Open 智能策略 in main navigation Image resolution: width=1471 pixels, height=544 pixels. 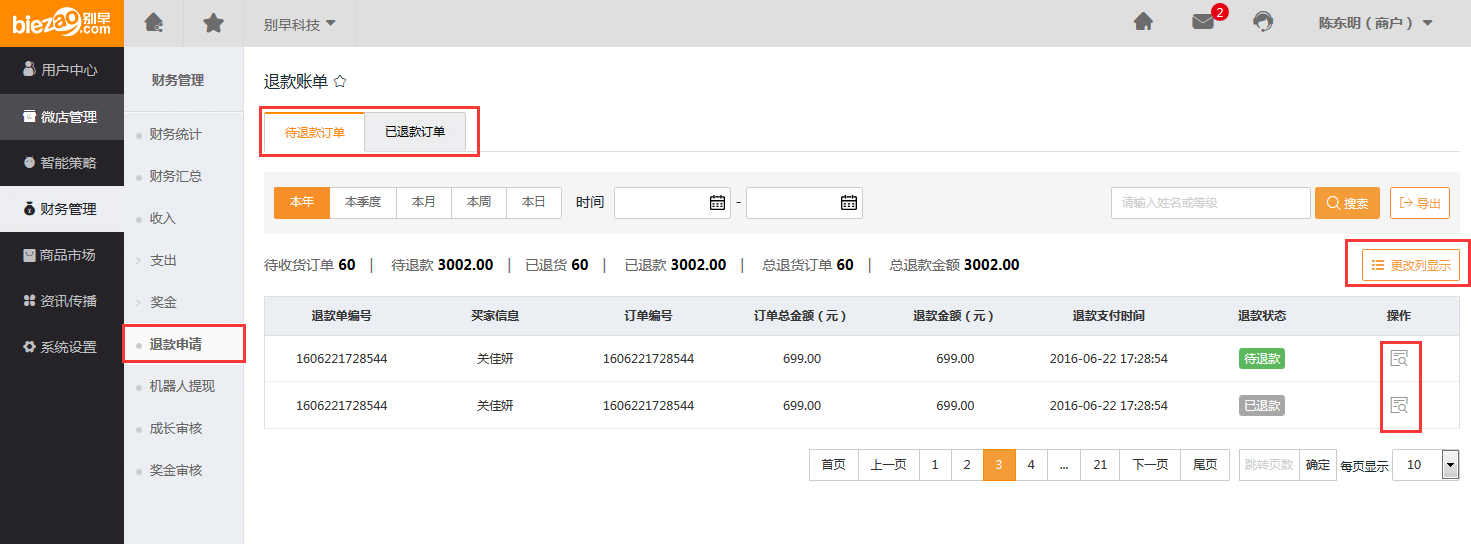tap(61, 163)
